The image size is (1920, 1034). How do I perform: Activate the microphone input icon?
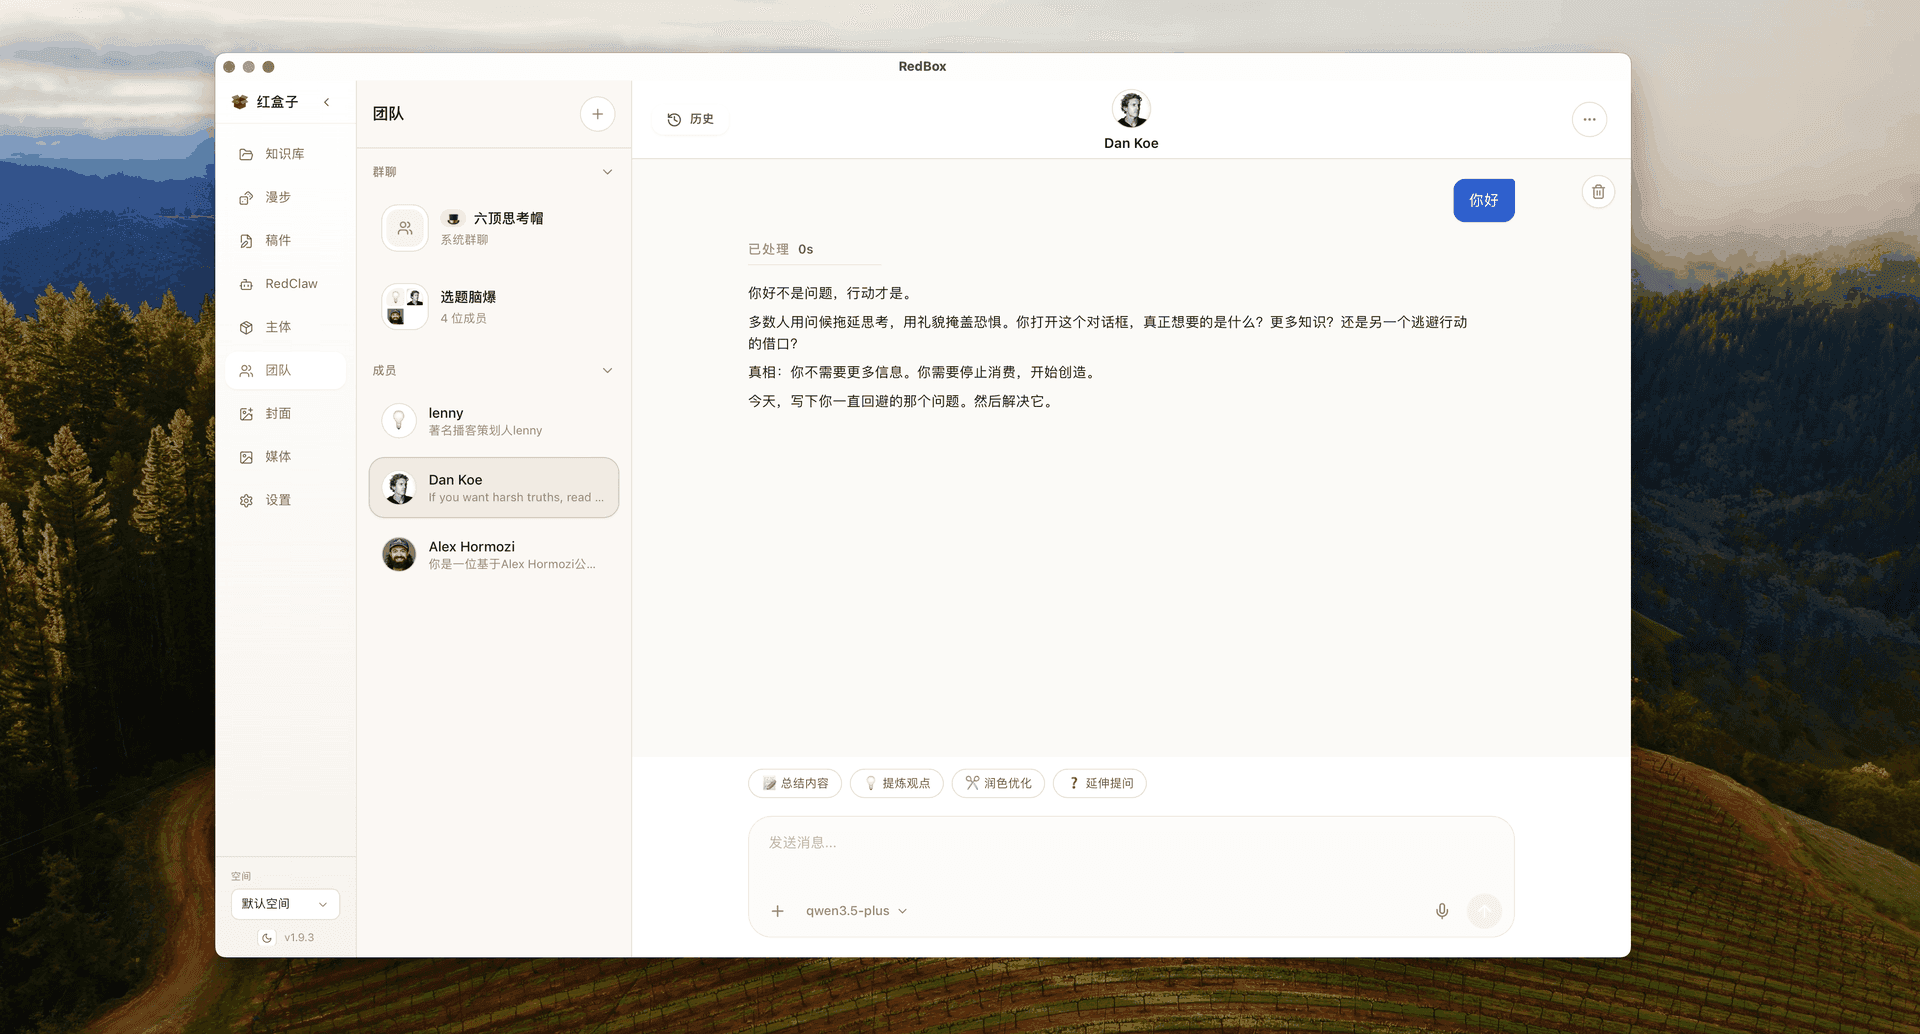tap(1441, 910)
